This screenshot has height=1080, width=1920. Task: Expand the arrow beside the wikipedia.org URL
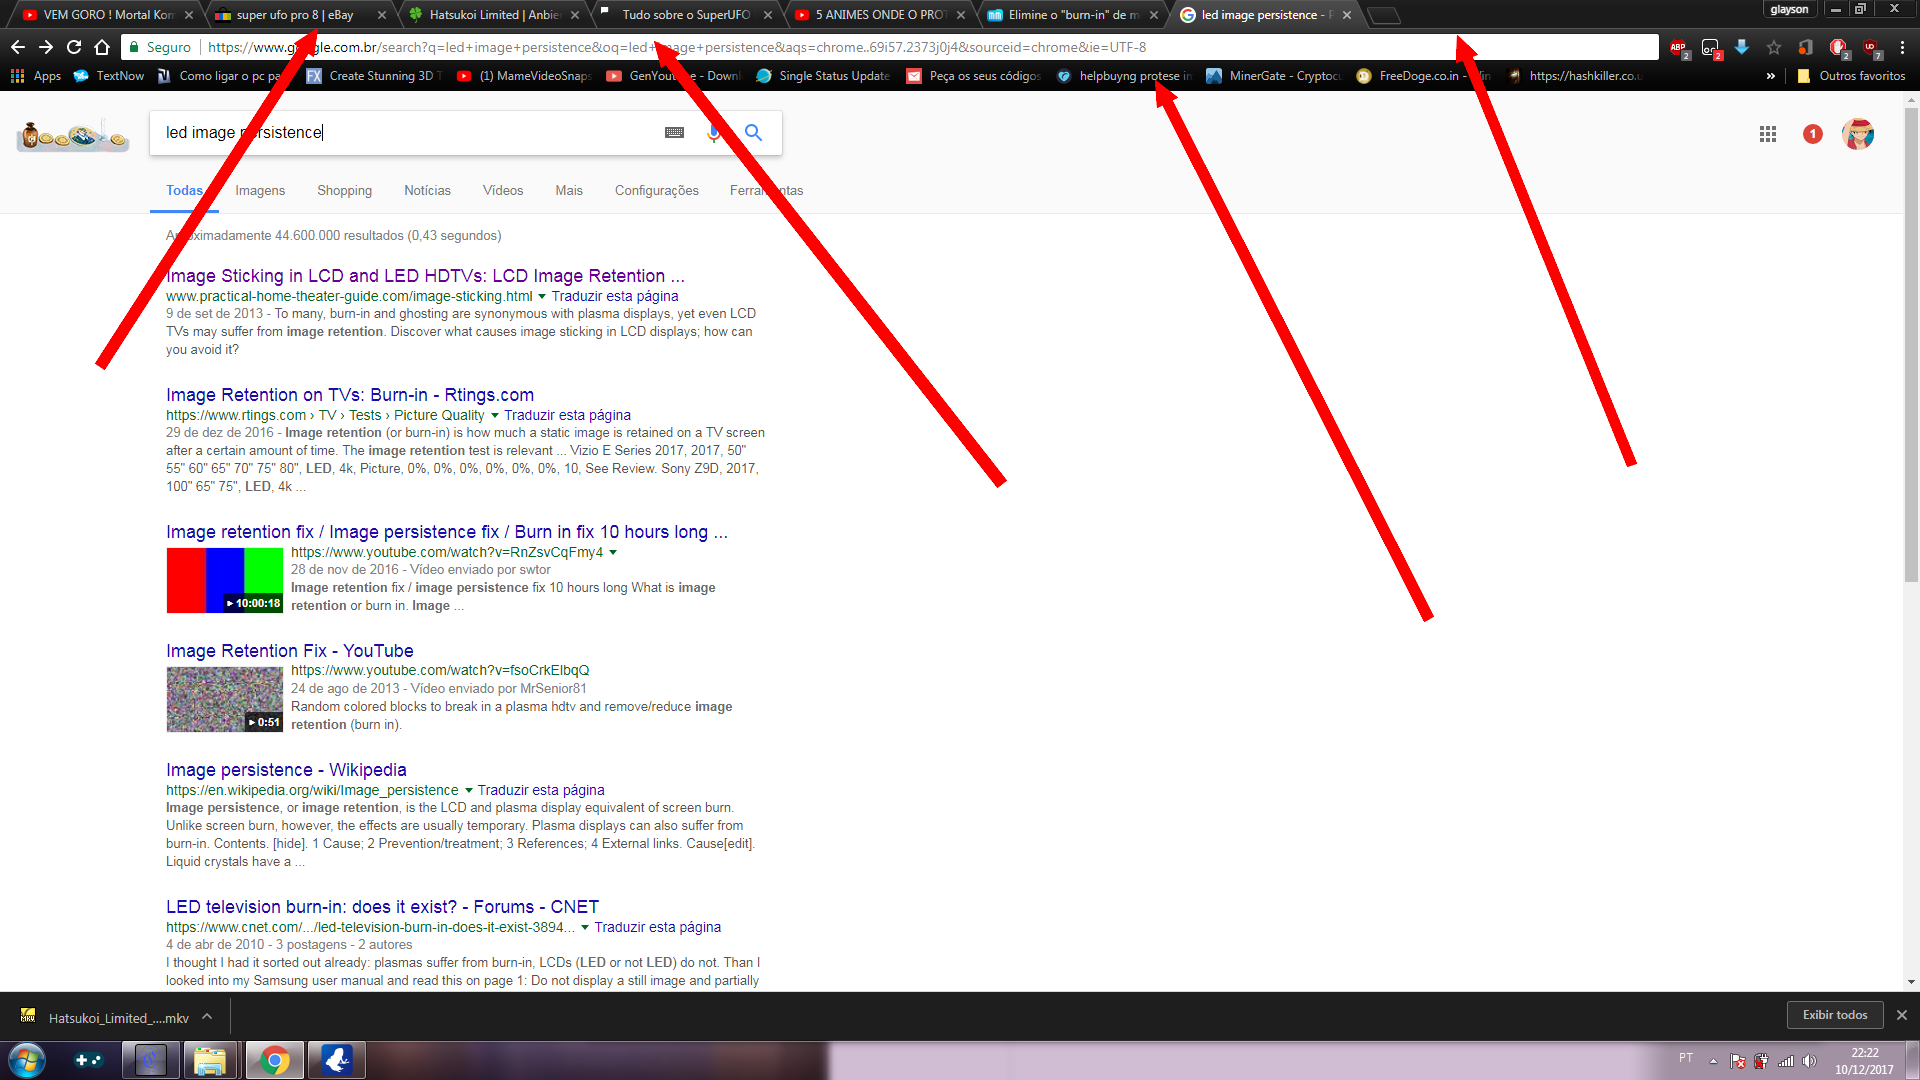(468, 790)
